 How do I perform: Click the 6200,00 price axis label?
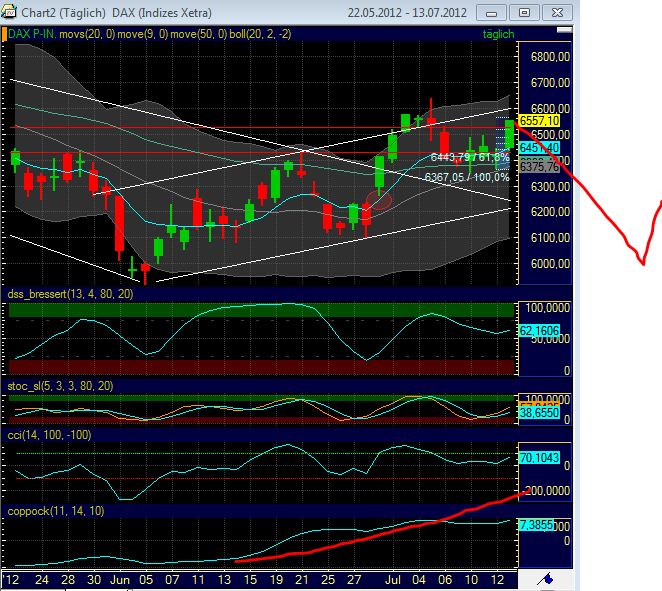coord(550,212)
